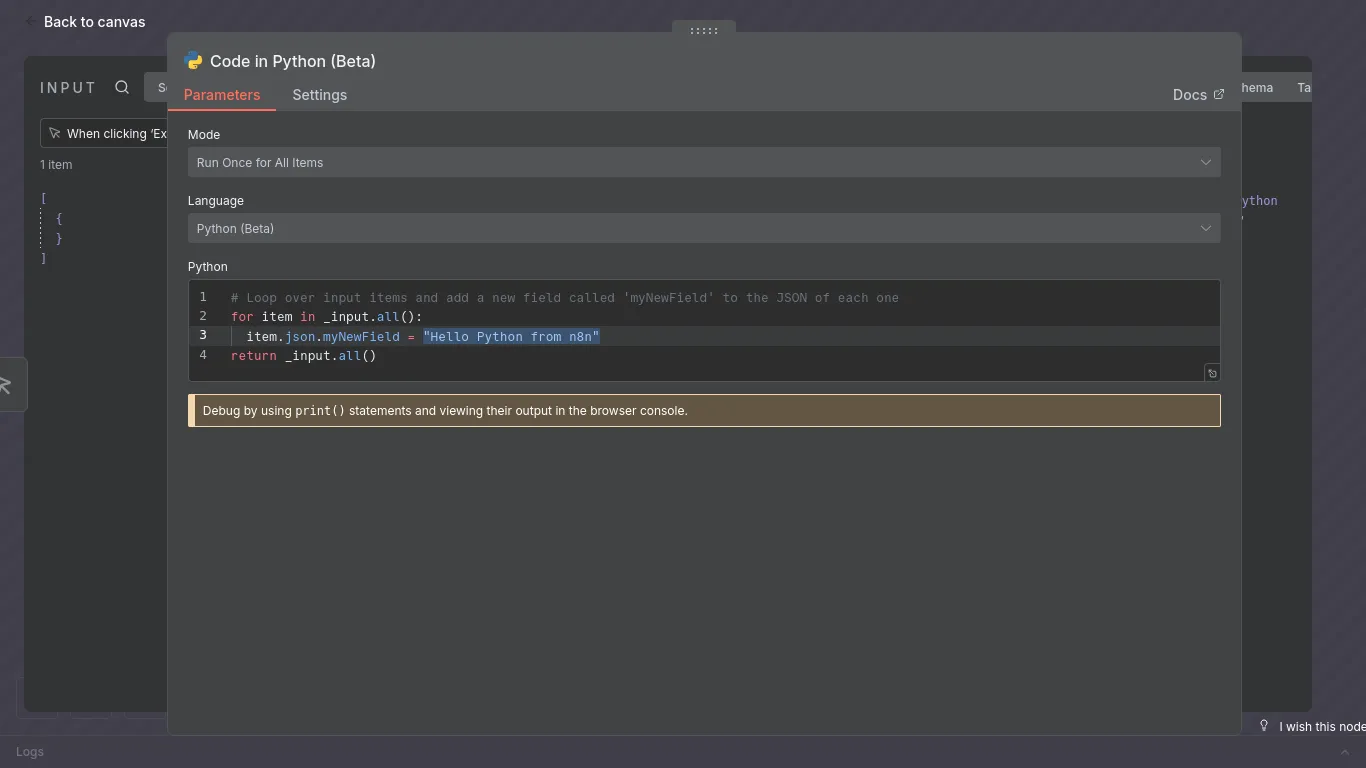This screenshot has height=768, width=1366.
Task: Click the back arrow beside 'Back to canvas'
Action: (30, 21)
